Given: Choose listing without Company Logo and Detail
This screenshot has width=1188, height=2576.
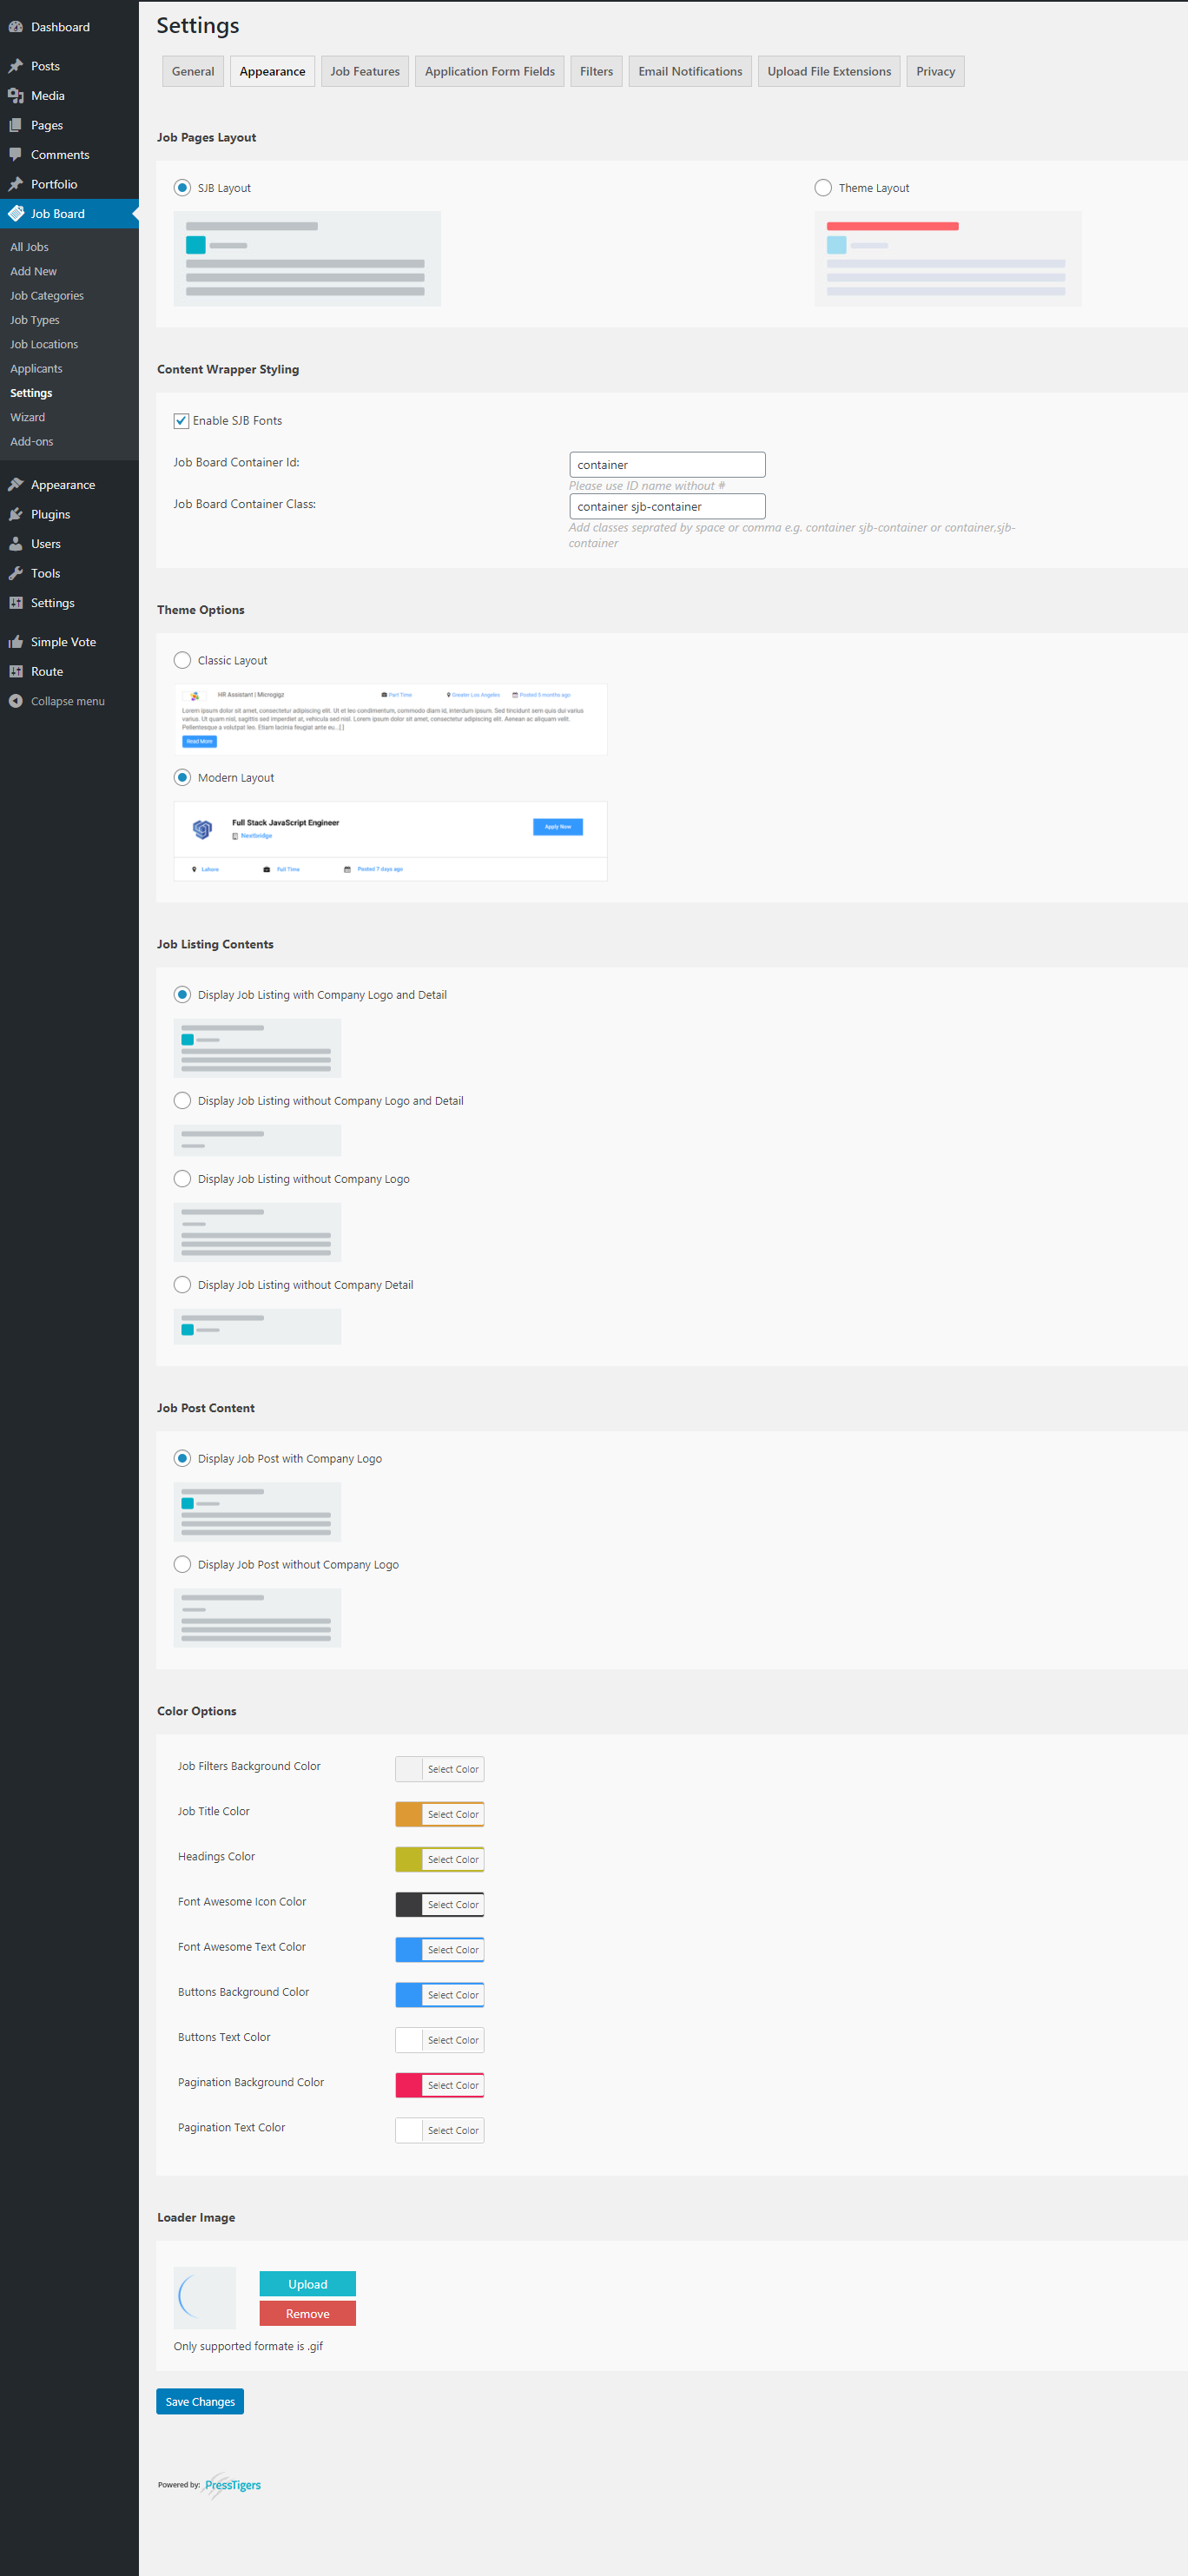Looking at the screenshot, I should pos(182,1101).
